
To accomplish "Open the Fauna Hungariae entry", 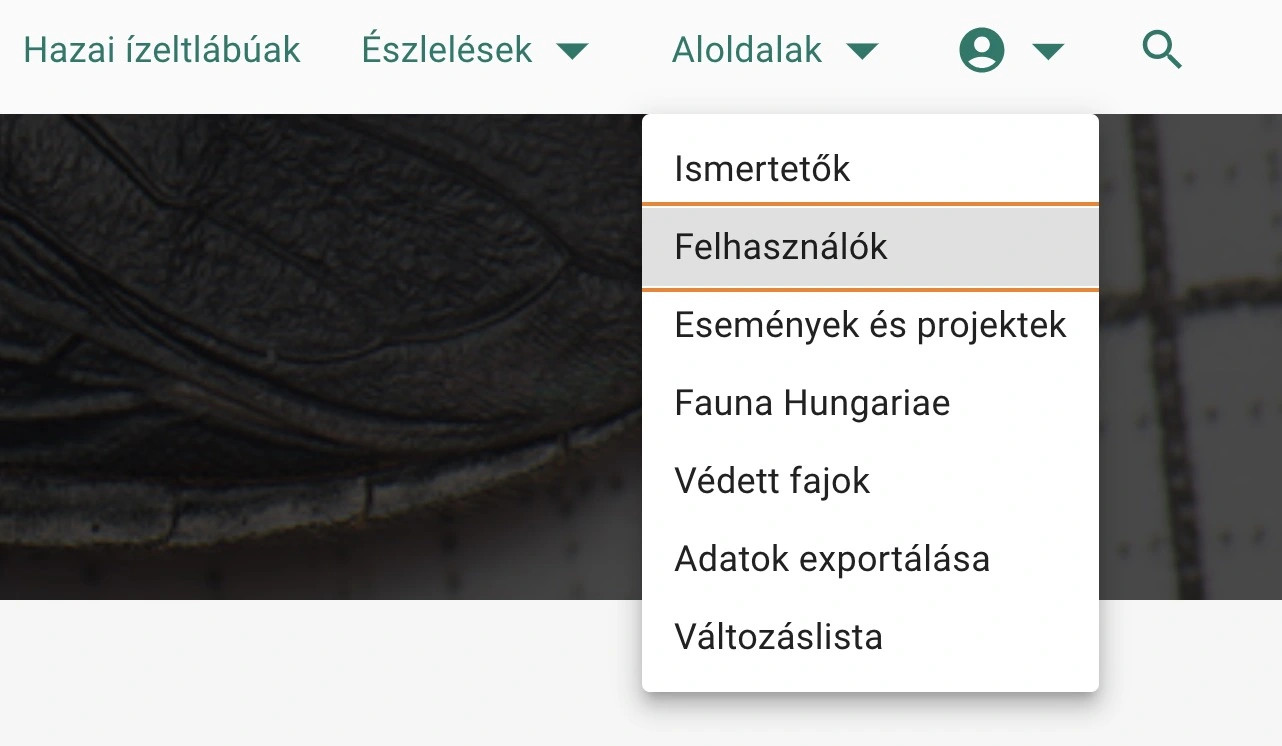I will point(811,402).
